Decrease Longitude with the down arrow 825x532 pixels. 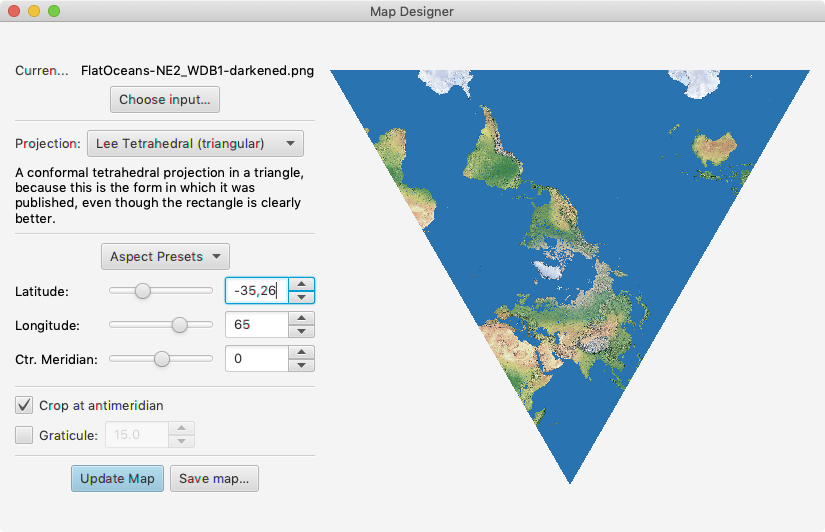click(x=302, y=331)
